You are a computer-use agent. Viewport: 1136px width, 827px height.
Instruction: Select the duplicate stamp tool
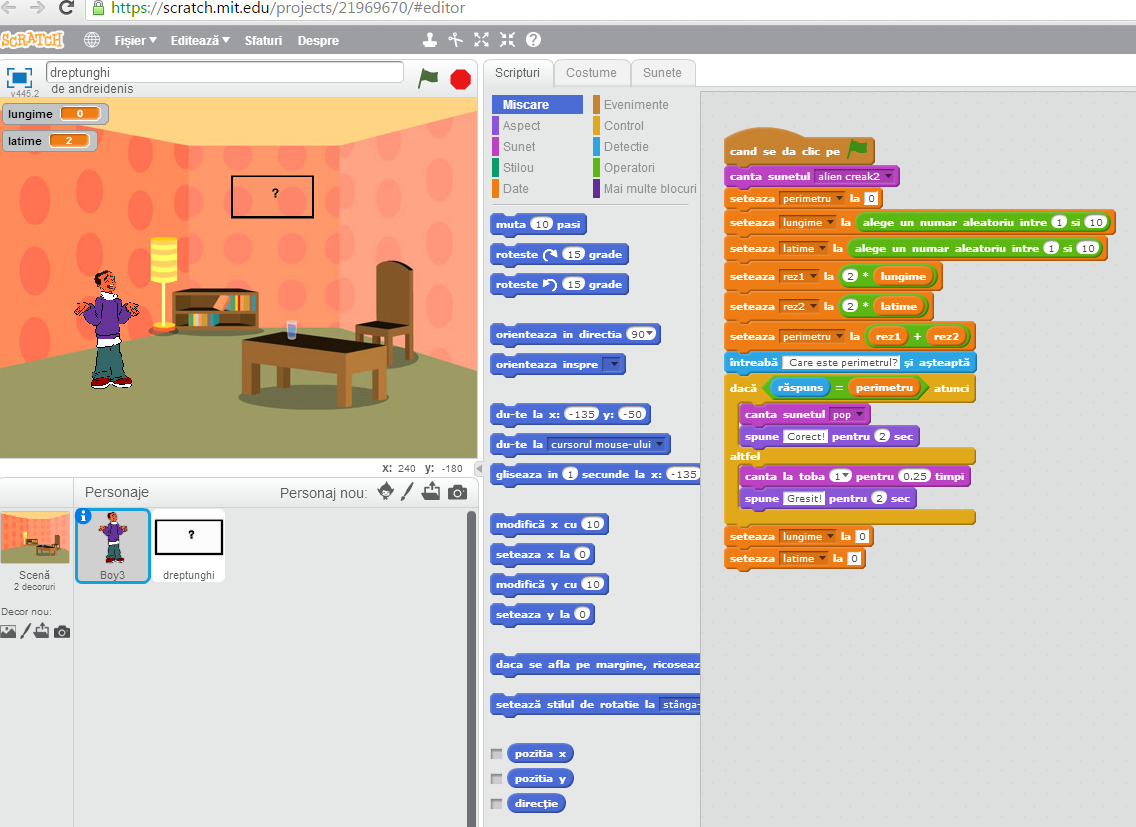coord(429,40)
